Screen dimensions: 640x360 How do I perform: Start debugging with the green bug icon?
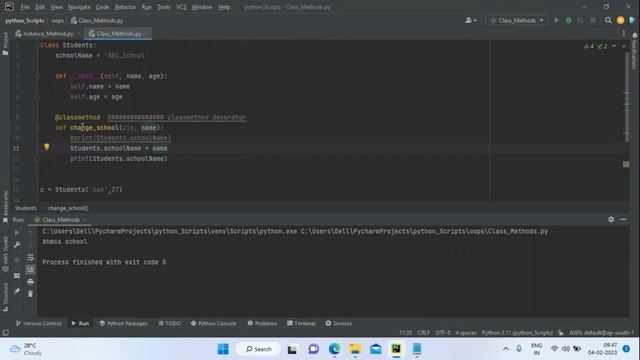[569, 20]
